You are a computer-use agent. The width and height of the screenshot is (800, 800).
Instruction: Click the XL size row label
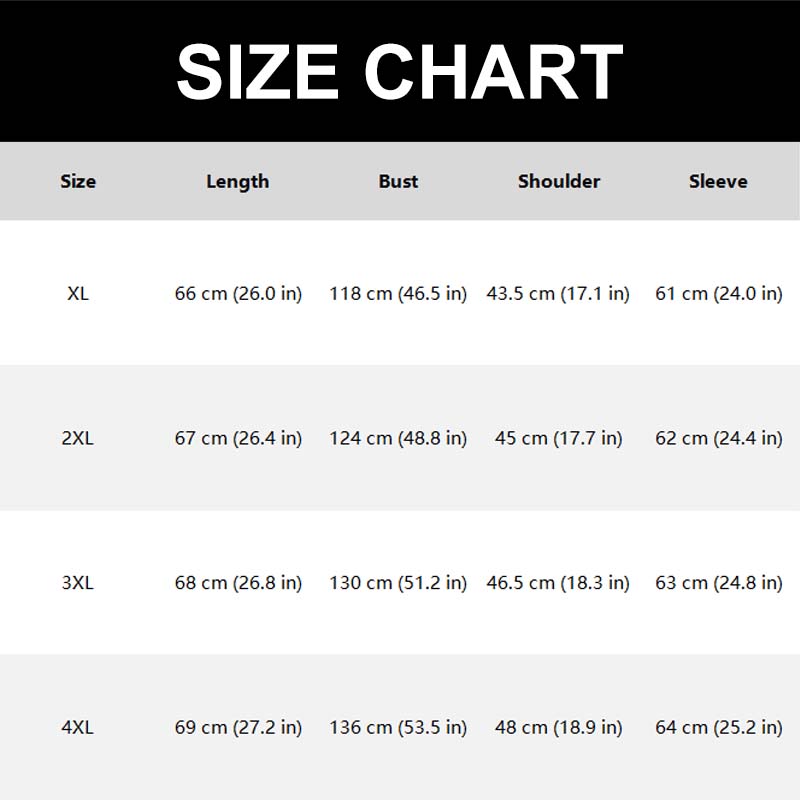(78, 294)
